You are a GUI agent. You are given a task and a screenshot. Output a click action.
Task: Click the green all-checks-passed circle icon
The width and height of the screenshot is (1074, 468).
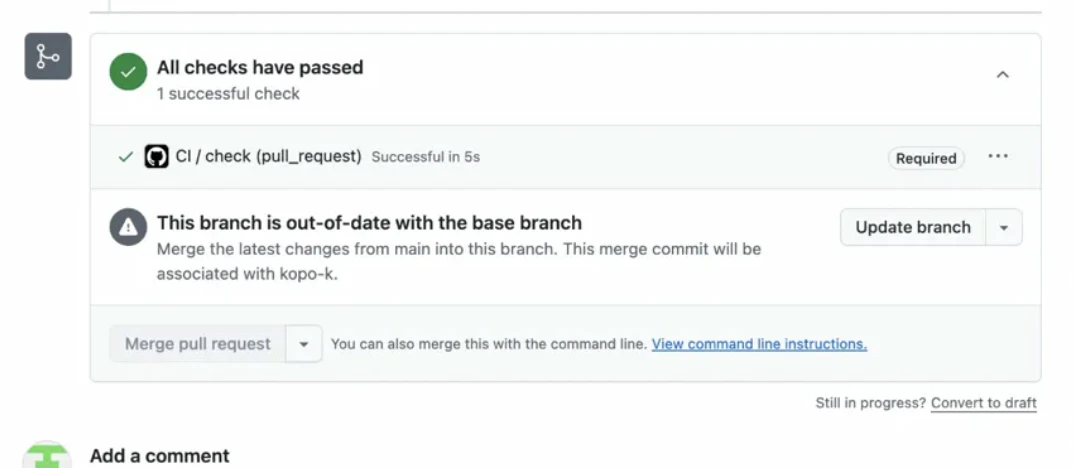coord(128,73)
